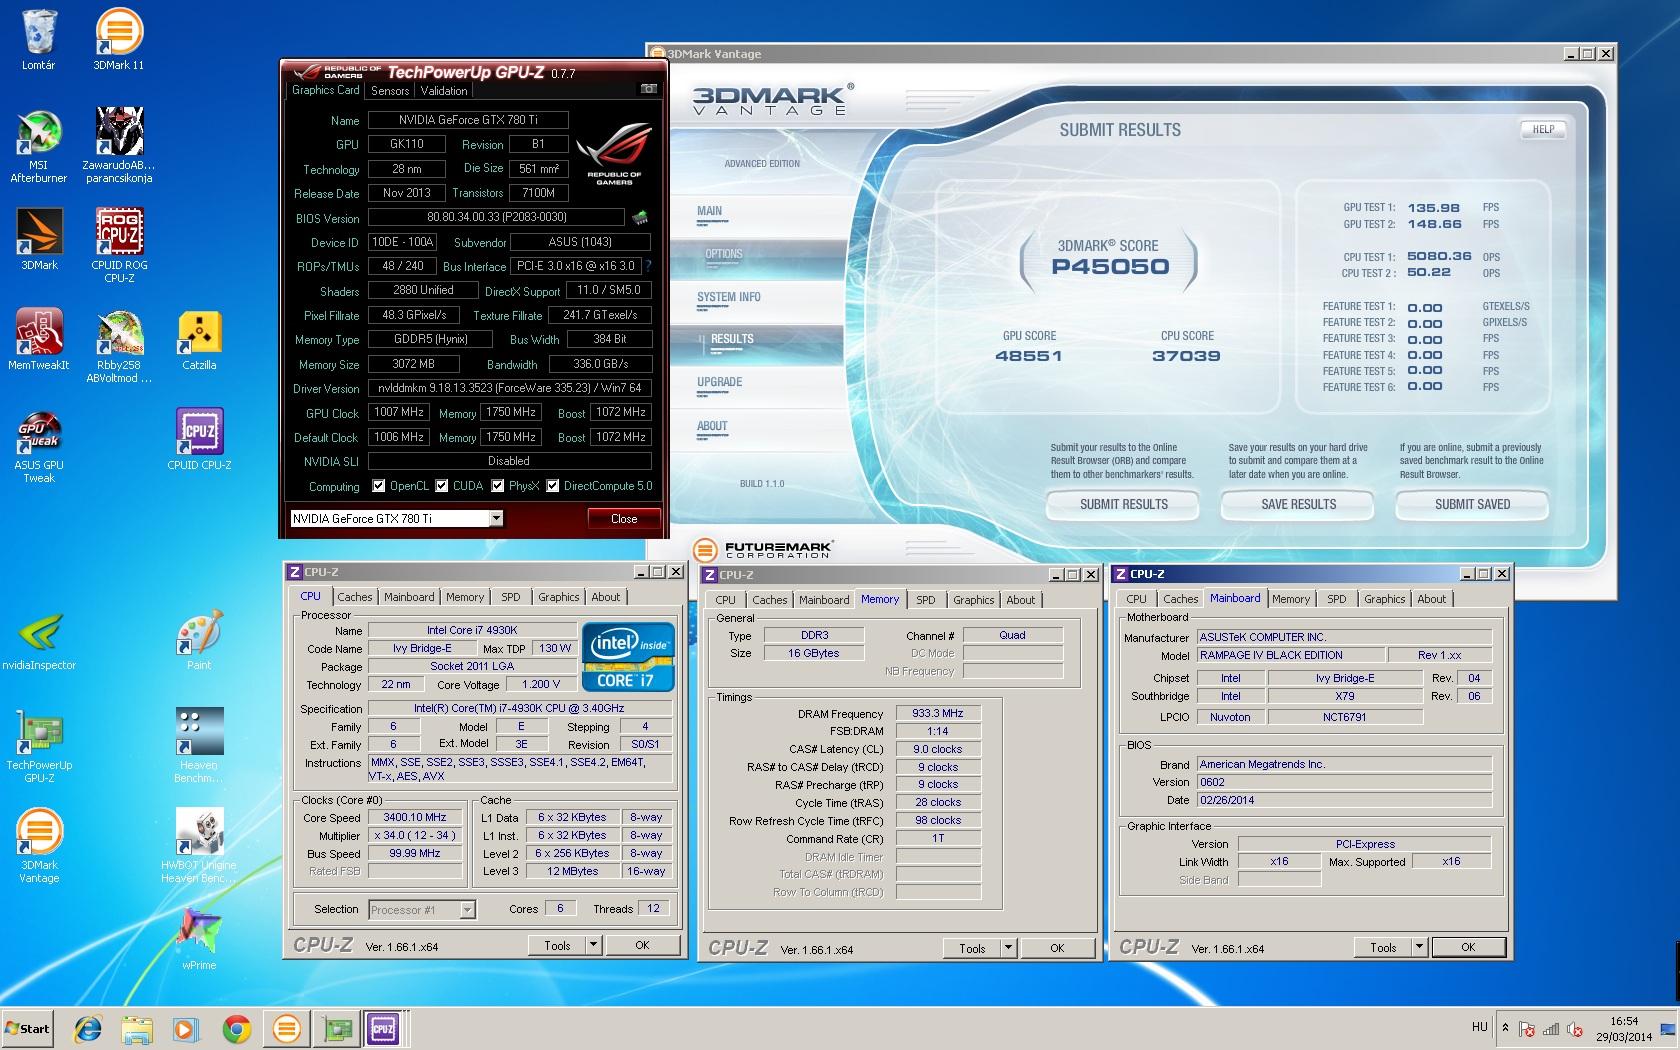The image size is (1680, 1050).
Task: Click the SUBMIT RESULTS button
Action: [x=1124, y=505]
